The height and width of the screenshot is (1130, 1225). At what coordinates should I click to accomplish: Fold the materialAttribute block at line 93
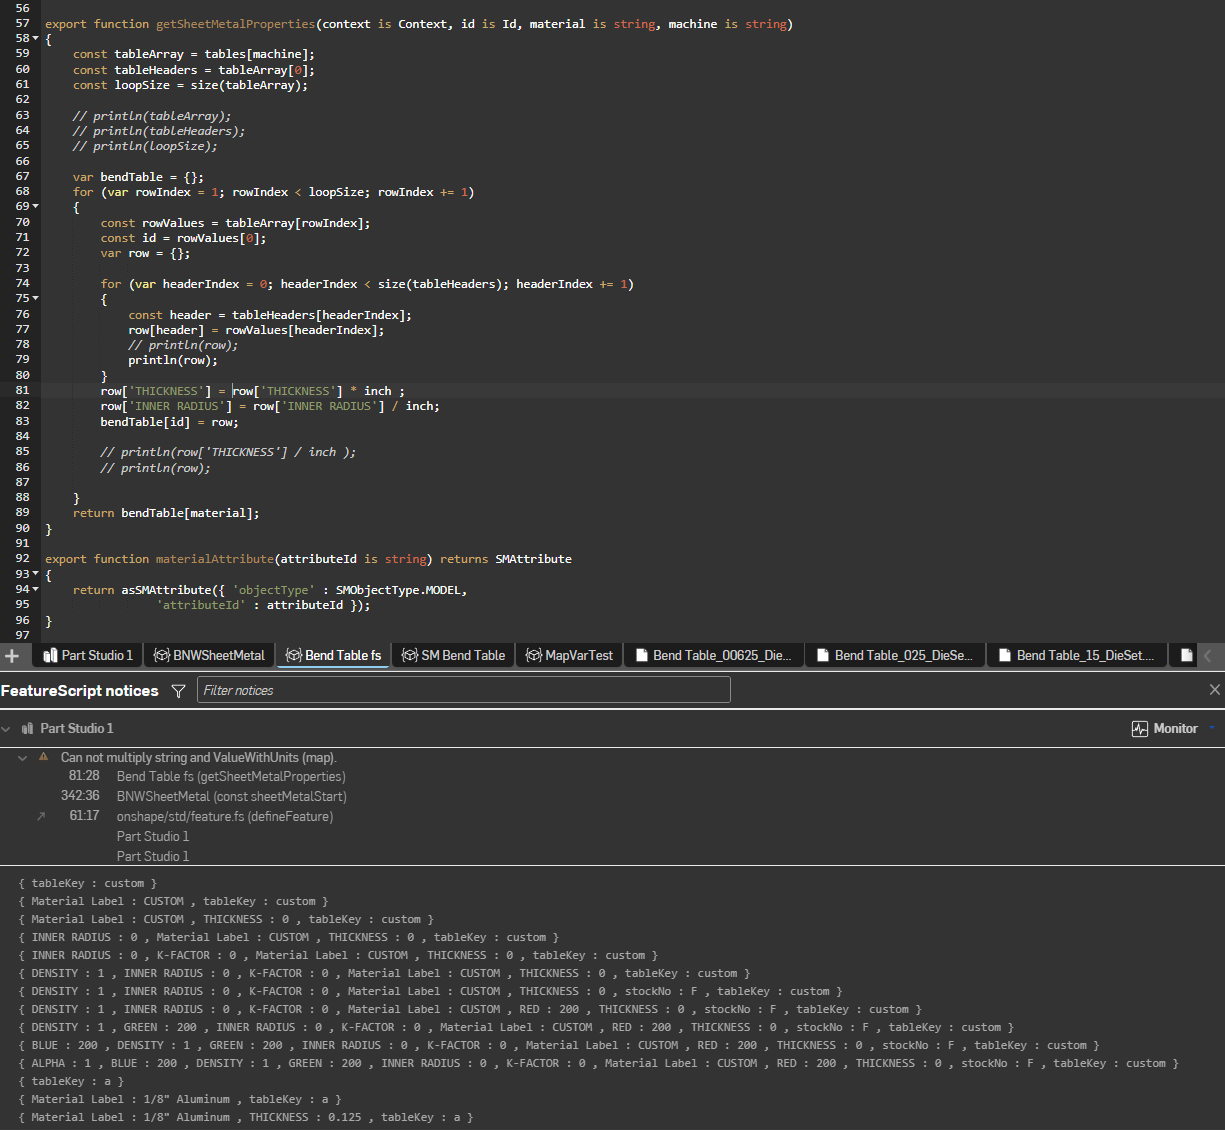[36, 575]
